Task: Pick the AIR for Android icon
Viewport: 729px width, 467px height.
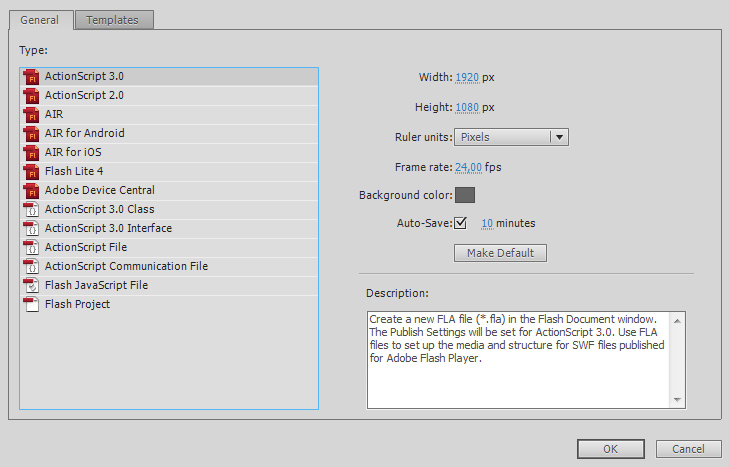Action: tap(30, 133)
